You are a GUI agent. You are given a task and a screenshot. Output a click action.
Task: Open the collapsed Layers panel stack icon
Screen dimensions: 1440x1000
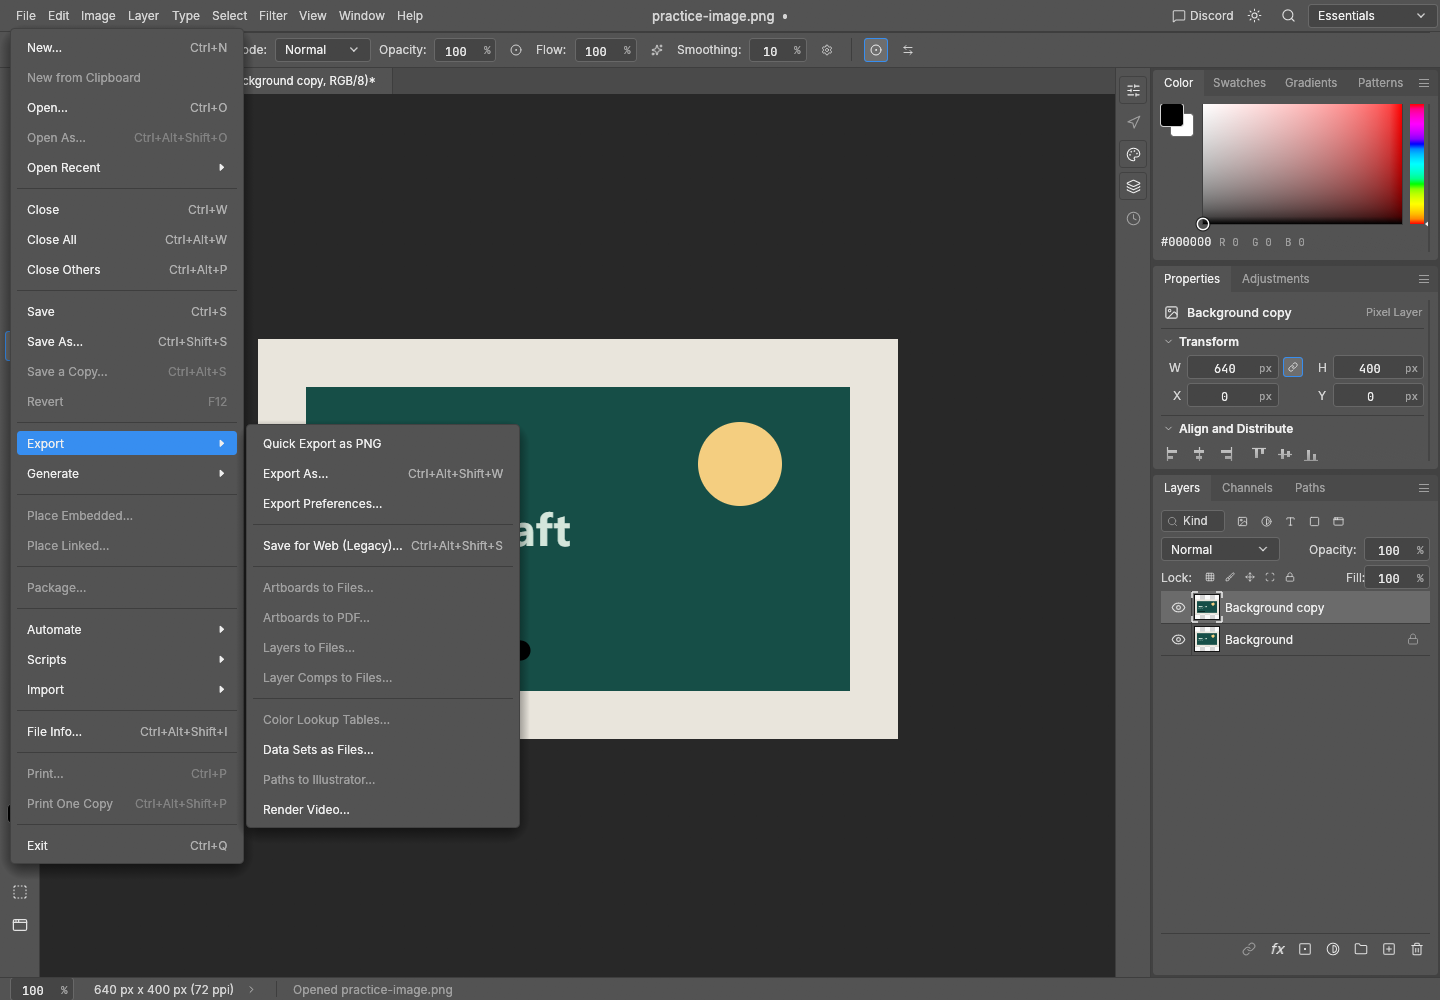pyautogui.click(x=1133, y=186)
